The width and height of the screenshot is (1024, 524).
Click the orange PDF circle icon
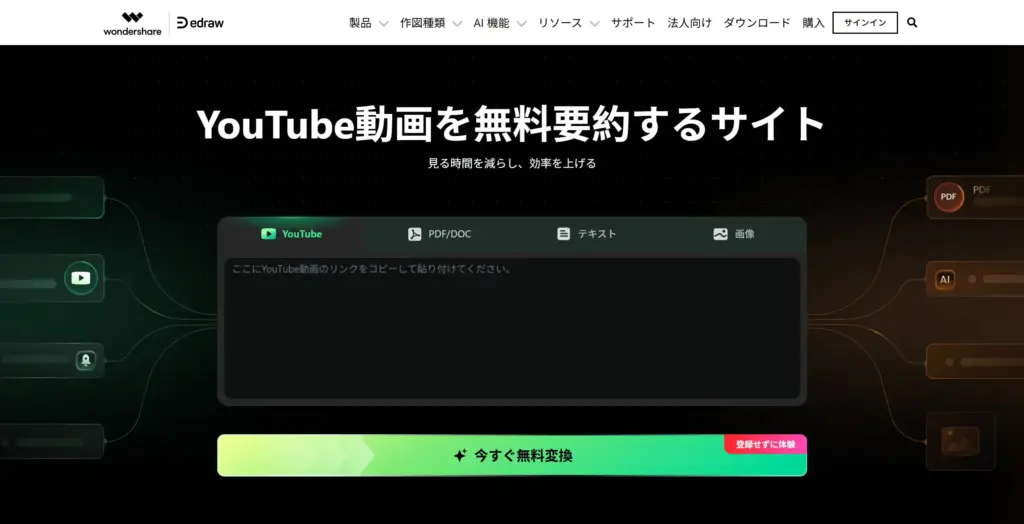(949, 197)
